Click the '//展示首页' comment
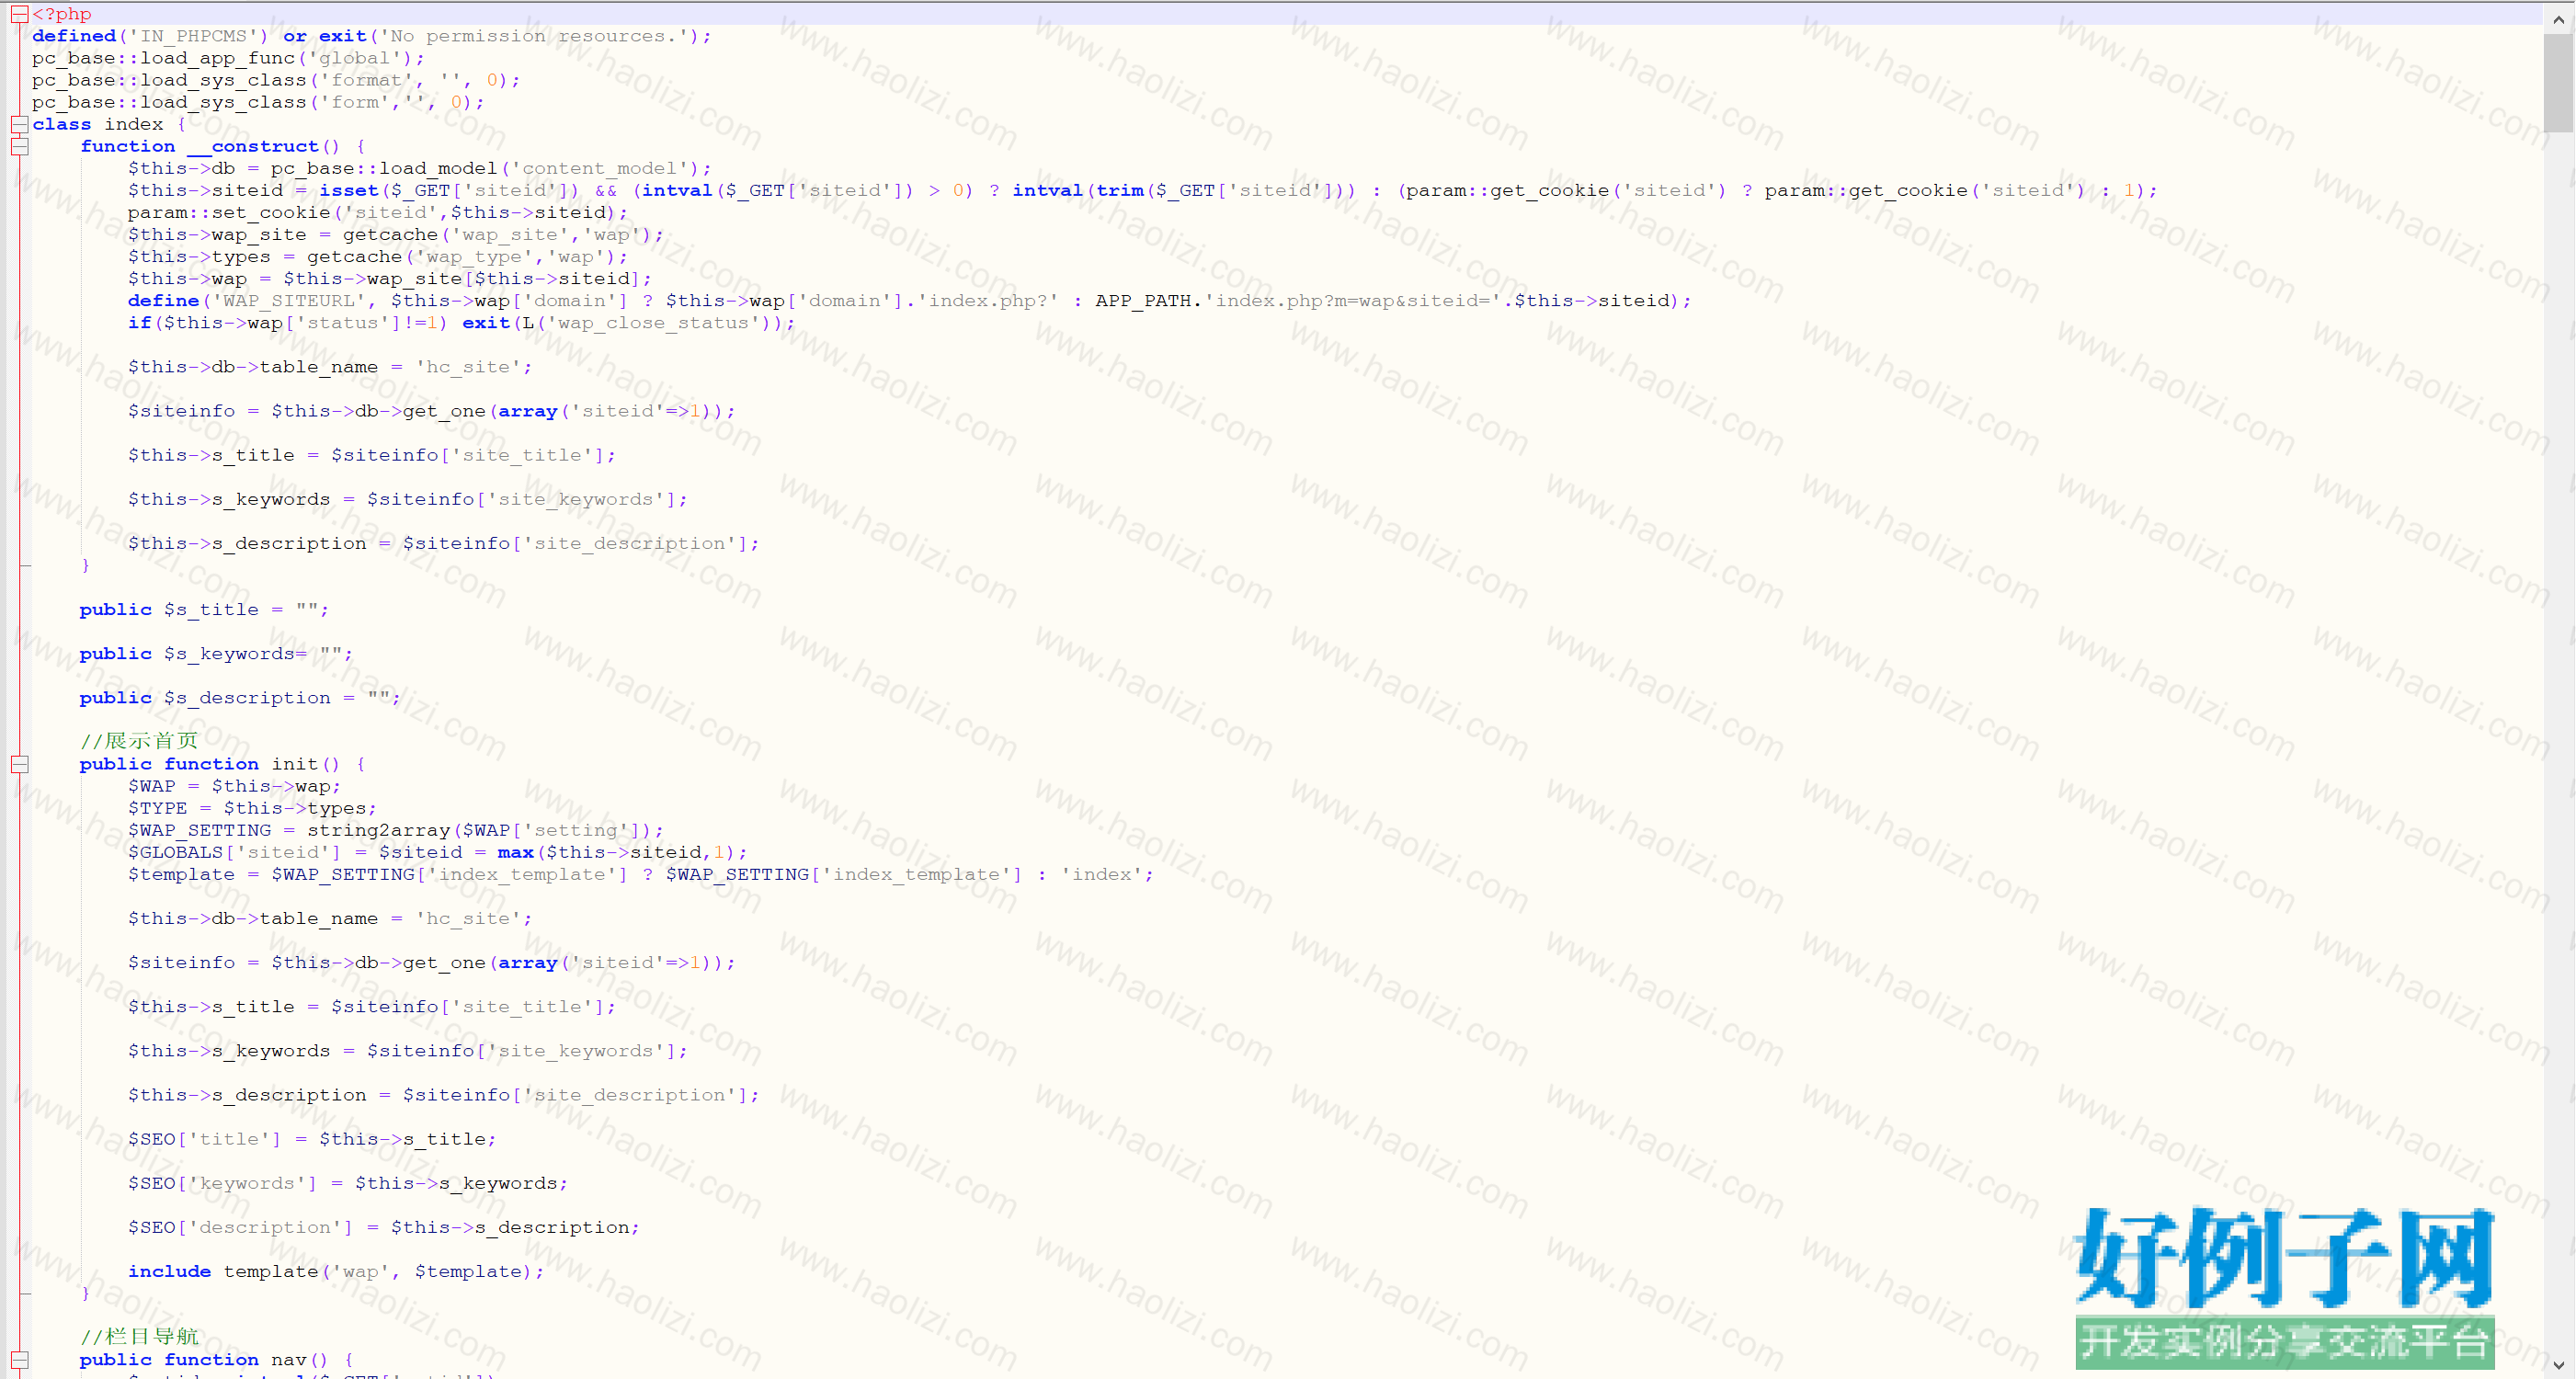2576x1379 pixels. [139, 741]
